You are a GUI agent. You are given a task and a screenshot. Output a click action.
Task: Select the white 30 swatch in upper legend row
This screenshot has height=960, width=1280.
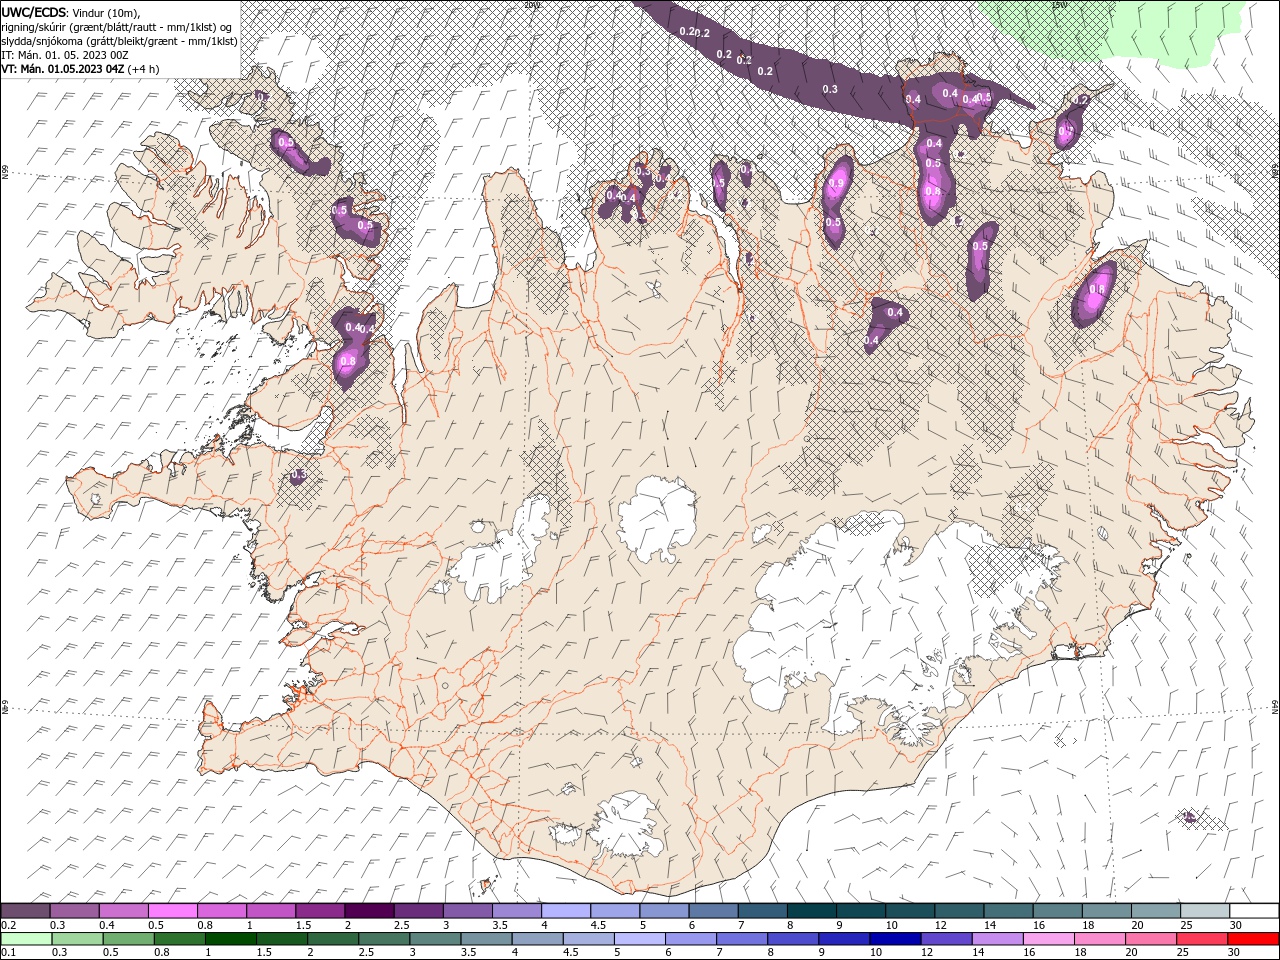1254,910
